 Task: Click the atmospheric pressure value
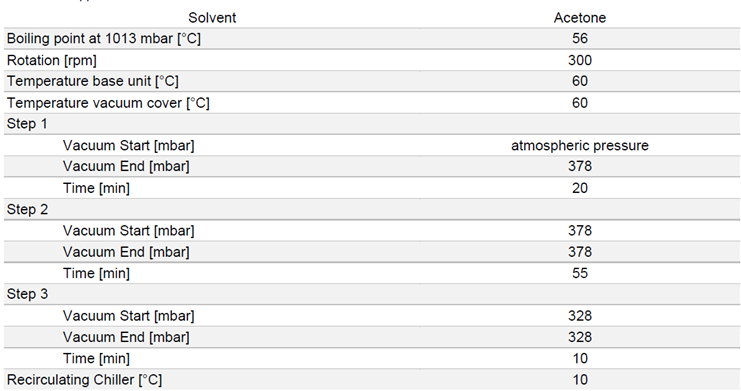(580, 146)
